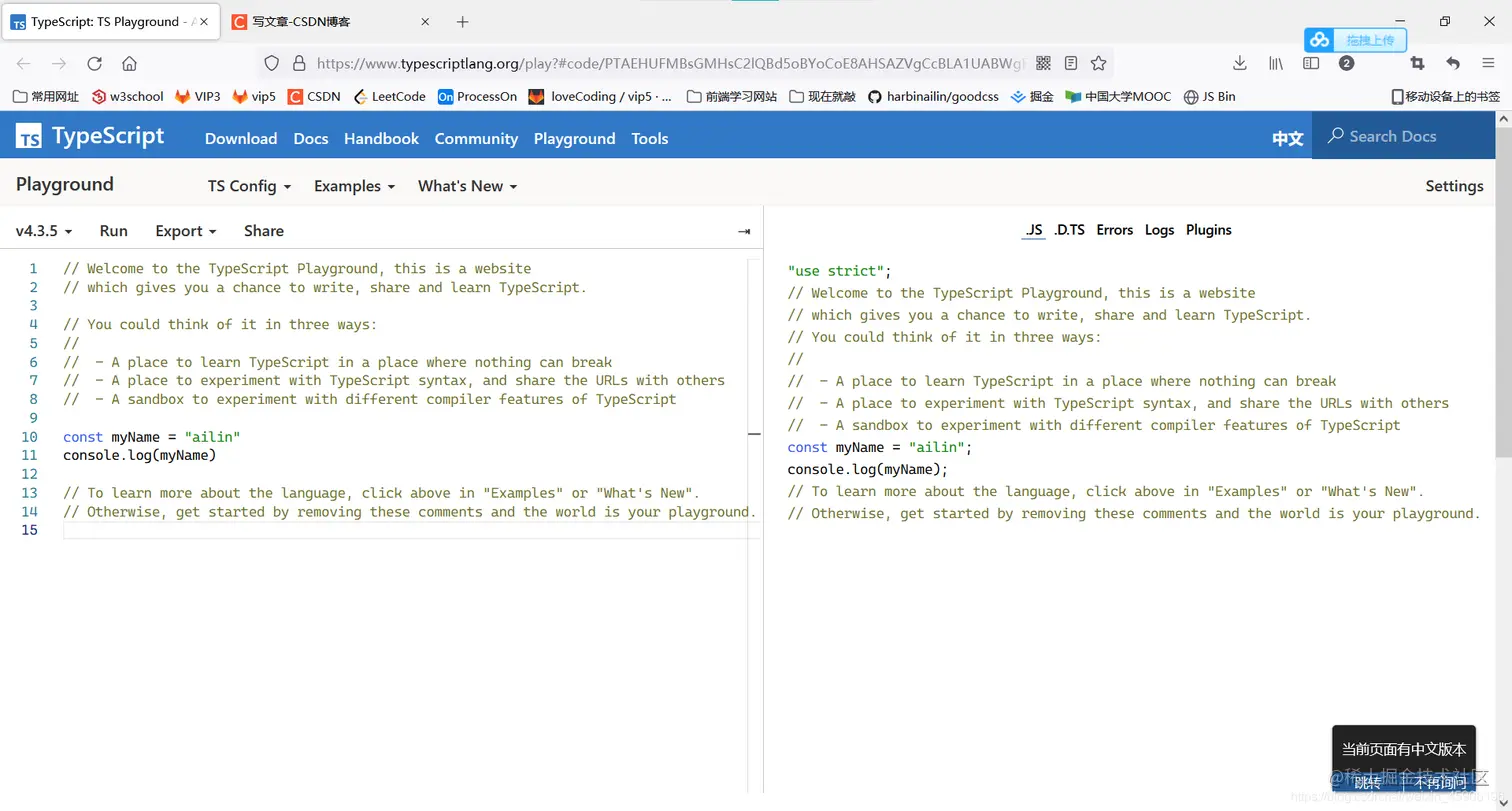
Task: Toggle reader view icon
Action: pos(1071,63)
